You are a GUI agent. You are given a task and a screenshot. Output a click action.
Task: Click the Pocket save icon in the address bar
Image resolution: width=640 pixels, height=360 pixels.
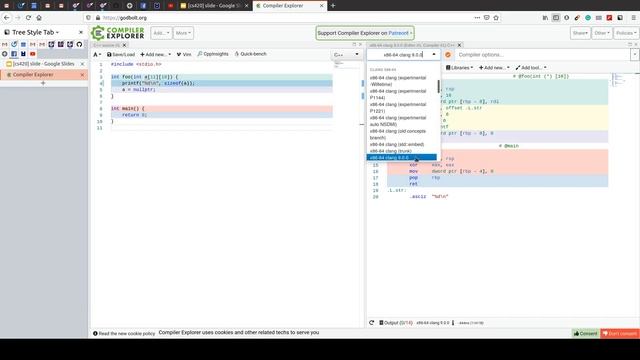(x=487, y=18)
